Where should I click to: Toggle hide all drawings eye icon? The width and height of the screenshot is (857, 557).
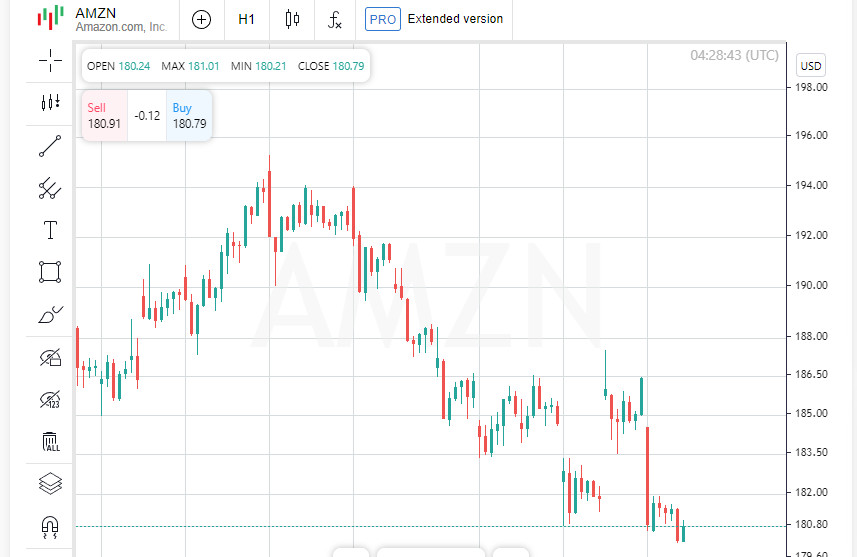click(50, 357)
